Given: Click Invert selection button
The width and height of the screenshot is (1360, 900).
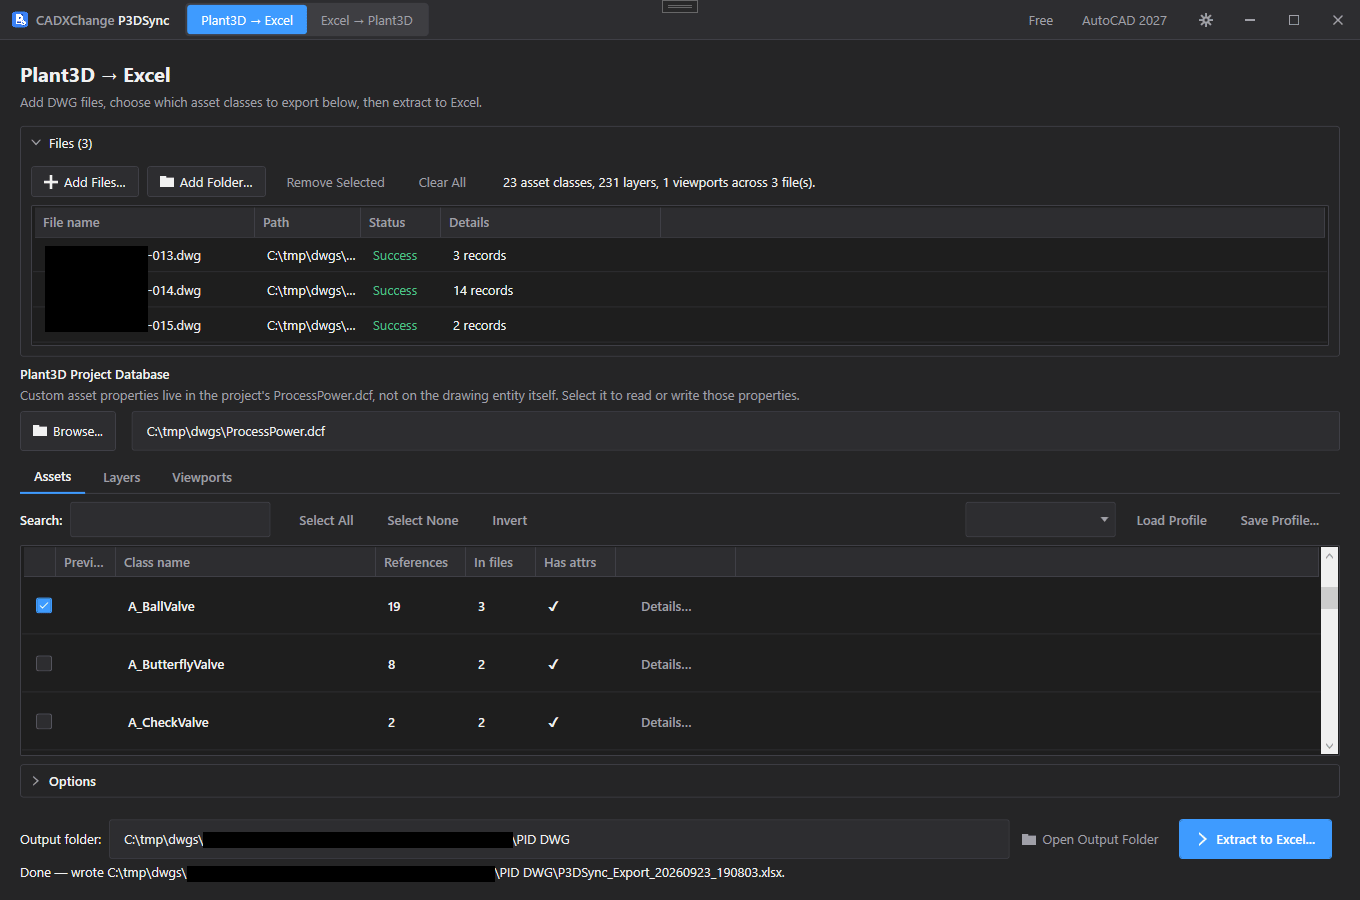Looking at the screenshot, I should point(509,520).
